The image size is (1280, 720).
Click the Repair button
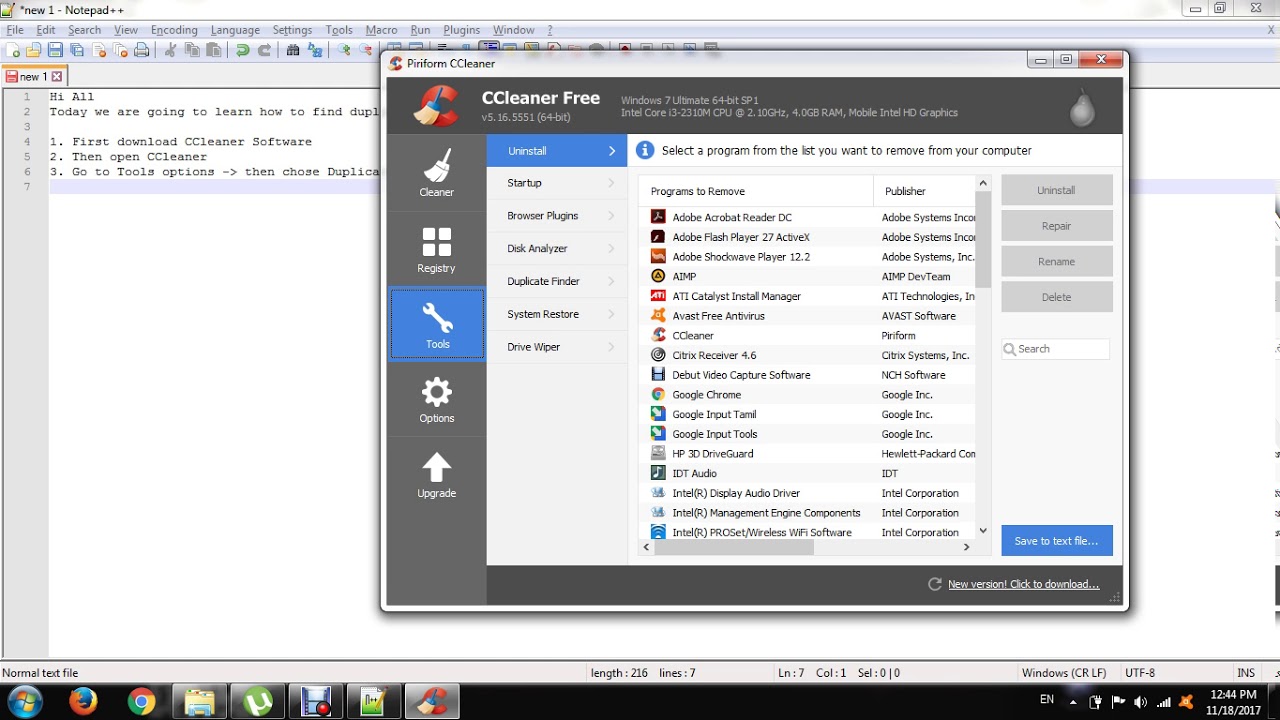(x=1056, y=226)
